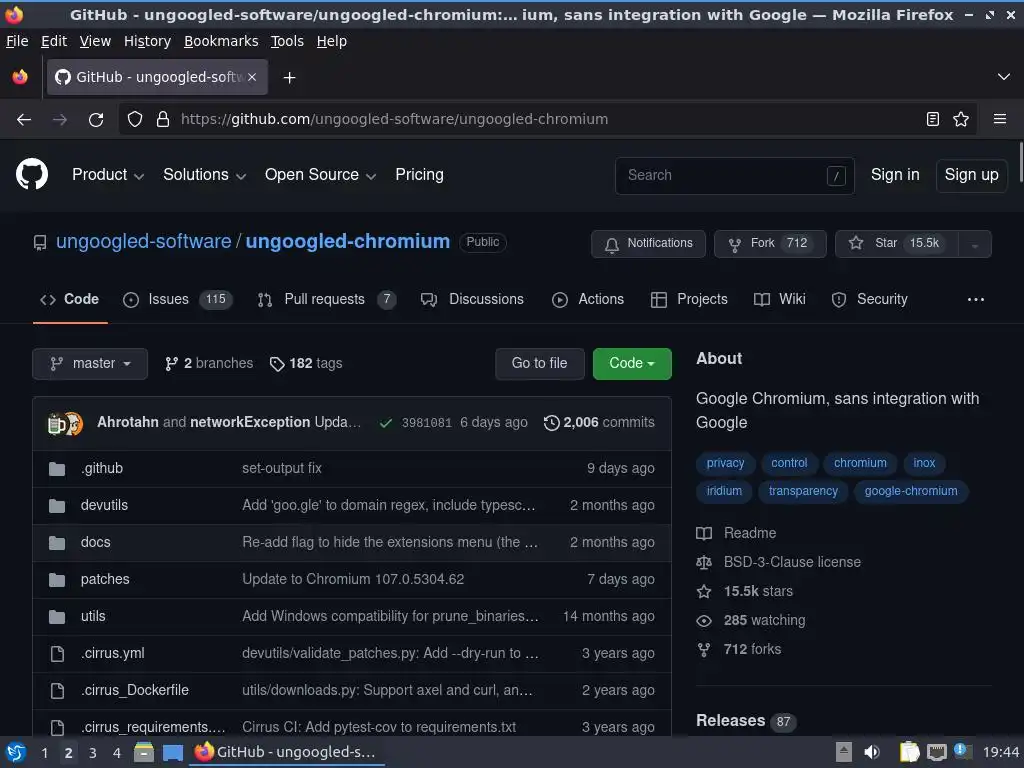1024x768 pixels.
Task: Click Sign up button
Action: 971,175
